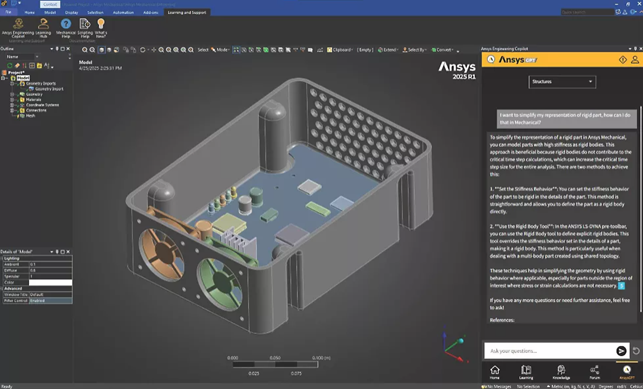Open Learning in Copilot bottom bar
This screenshot has height=389, width=643.
[x=526, y=372]
